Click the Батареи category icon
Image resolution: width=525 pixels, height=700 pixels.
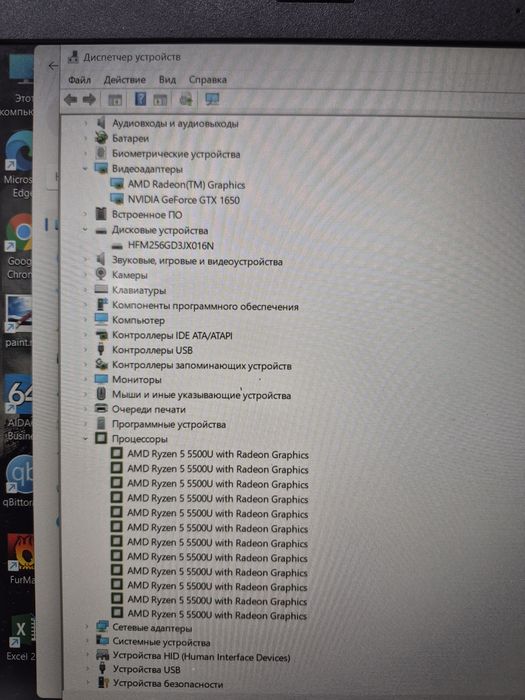pyautogui.click(x=101, y=138)
